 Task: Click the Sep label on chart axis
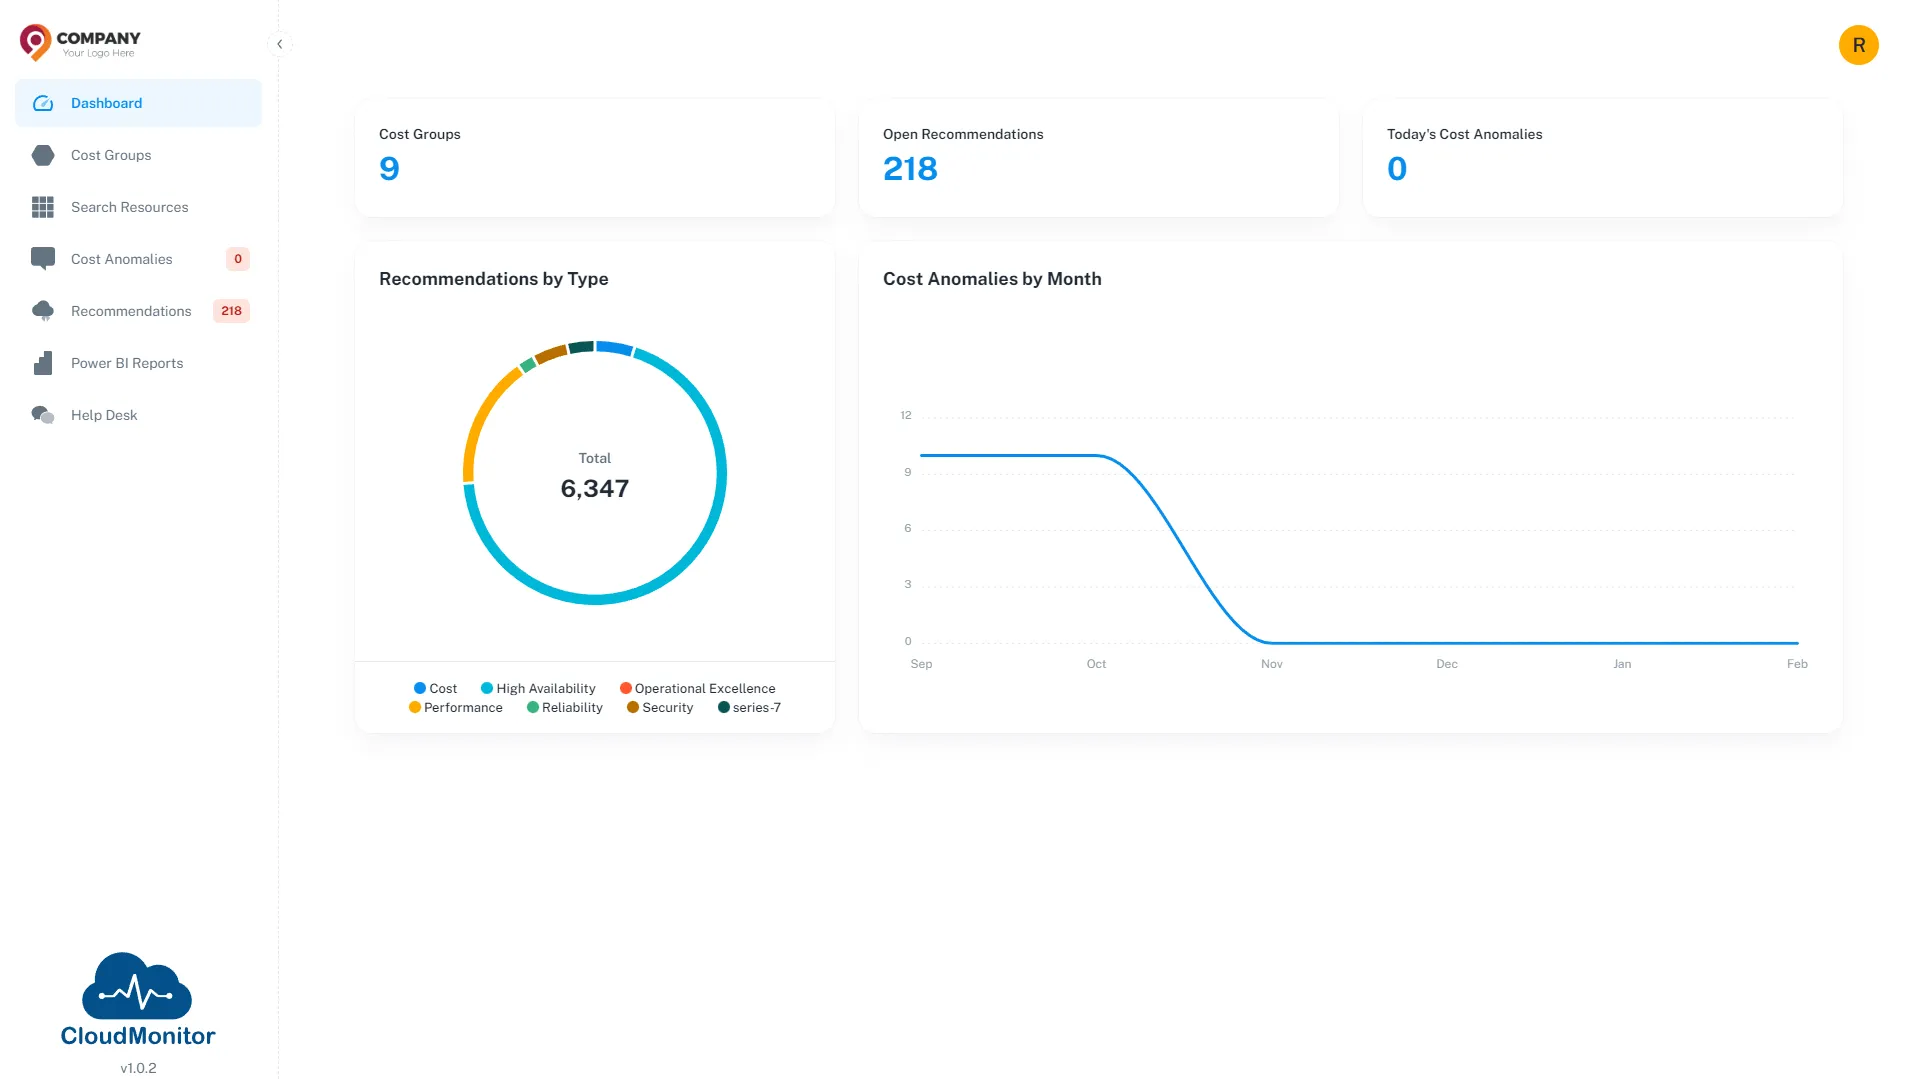(921, 664)
